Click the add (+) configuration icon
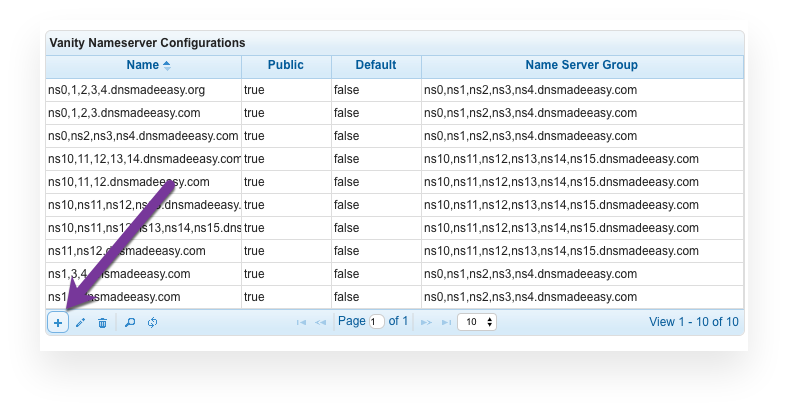Screen dimensions: 788x411 [x=58, y=323]
